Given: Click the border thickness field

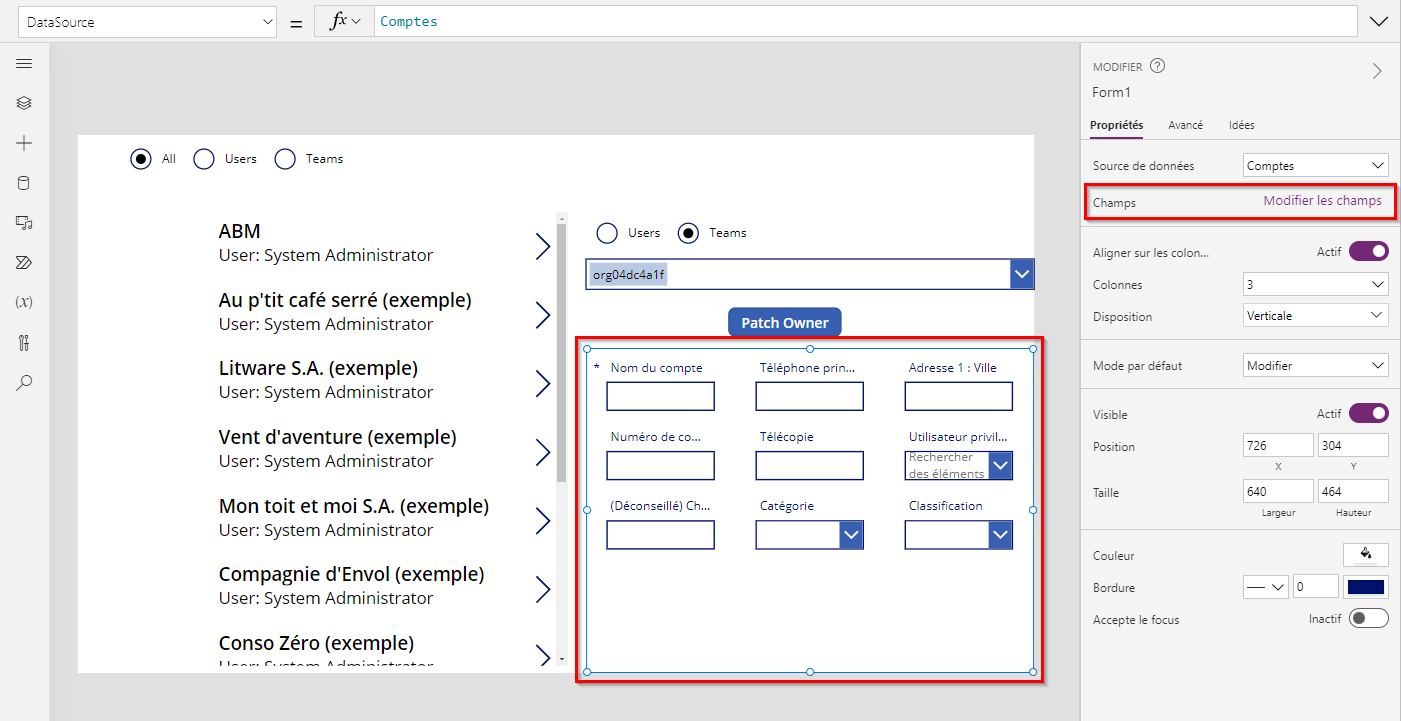Looking at the screenshot, I should (1315, 587).
